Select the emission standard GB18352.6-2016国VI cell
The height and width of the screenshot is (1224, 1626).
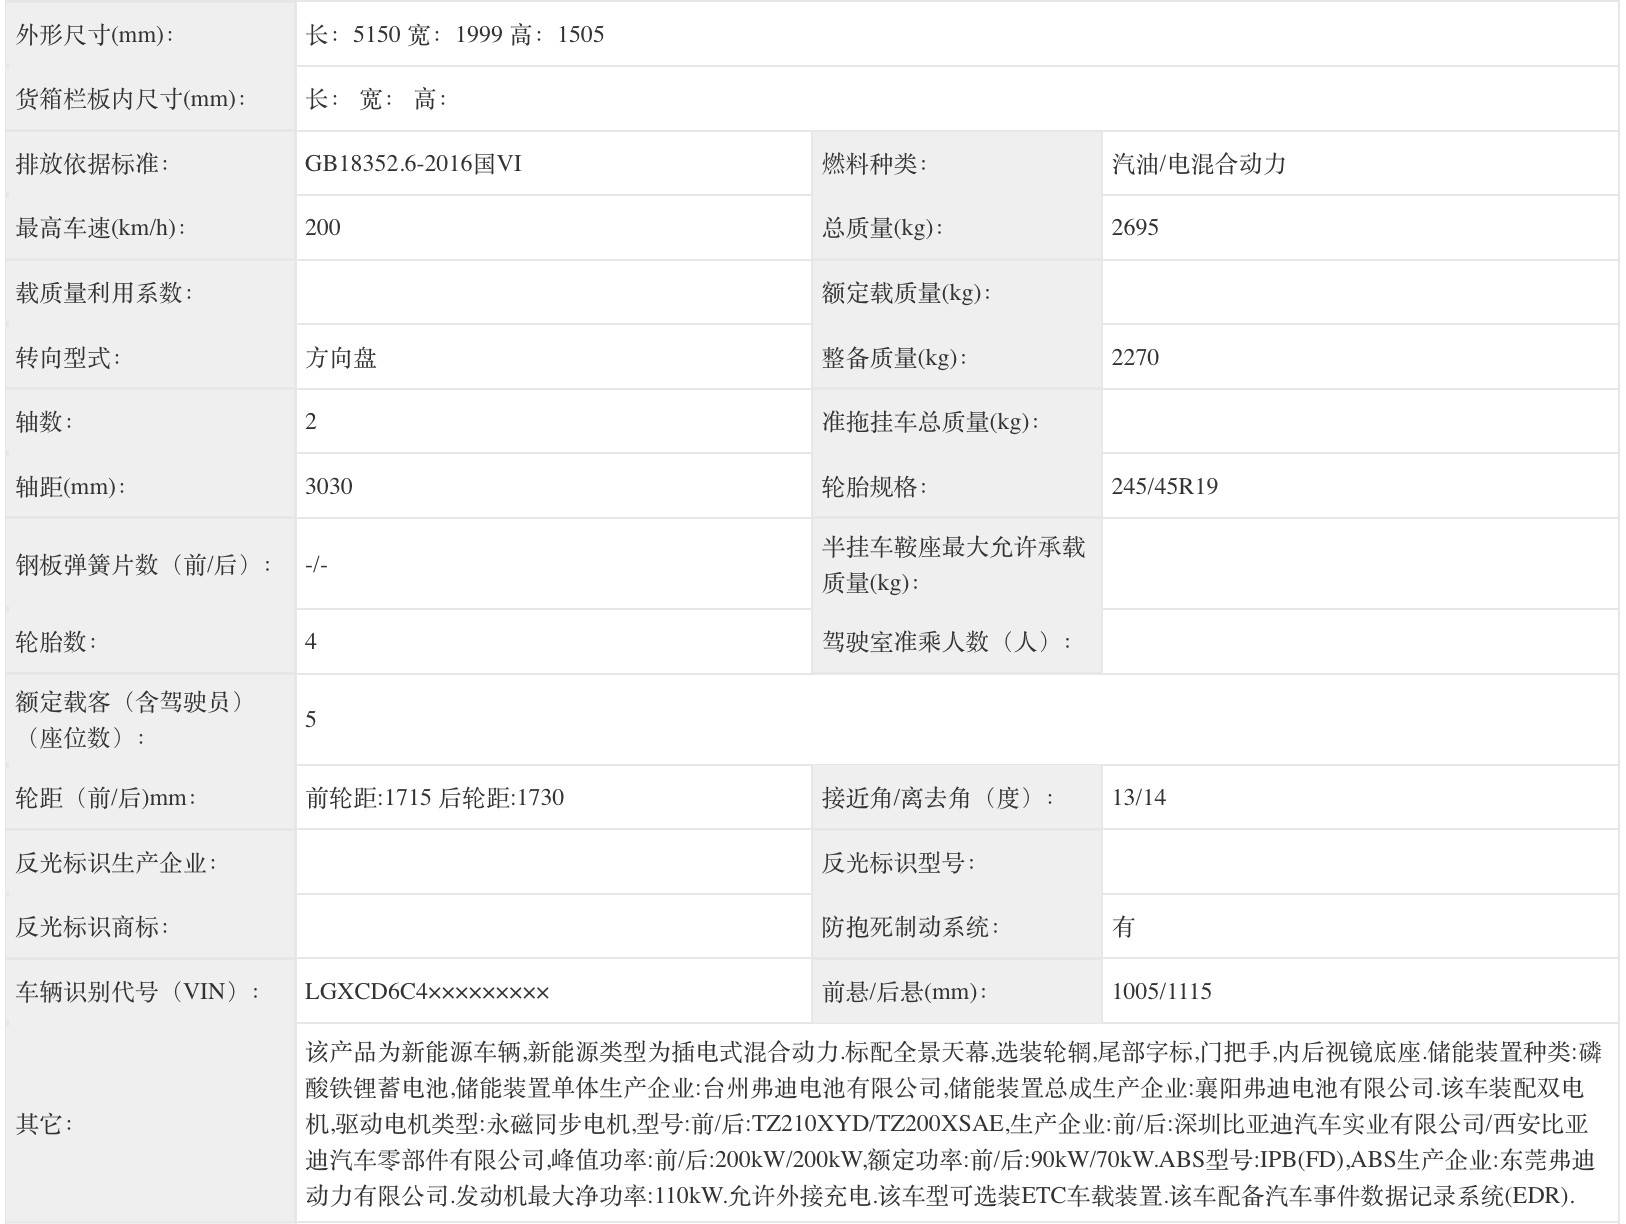point(413,164)
